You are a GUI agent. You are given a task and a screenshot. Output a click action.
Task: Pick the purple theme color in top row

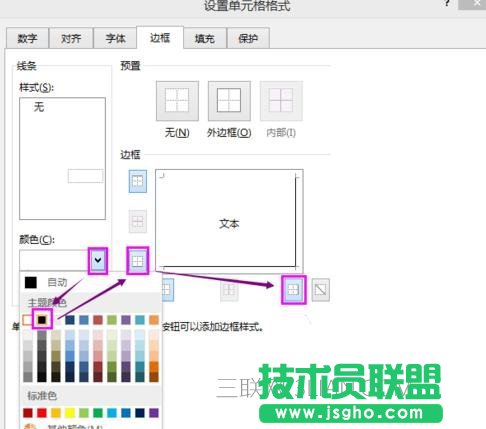coord(126,320)
